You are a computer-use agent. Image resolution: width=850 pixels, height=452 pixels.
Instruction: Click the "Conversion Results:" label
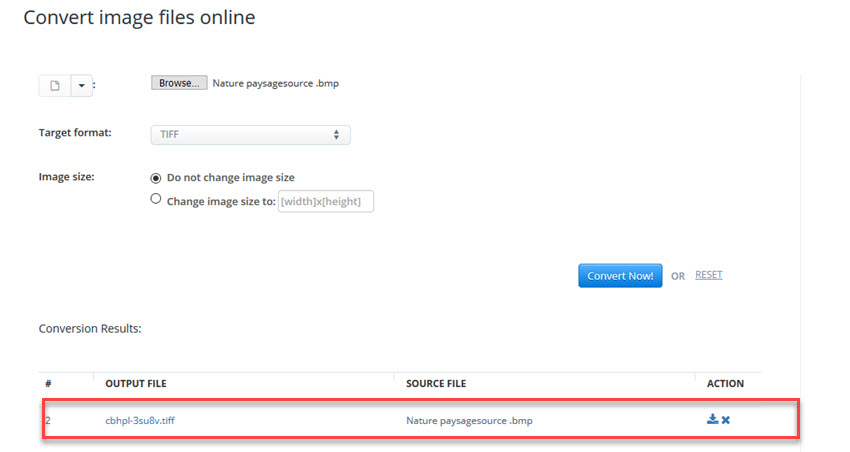tap(90, 328)
